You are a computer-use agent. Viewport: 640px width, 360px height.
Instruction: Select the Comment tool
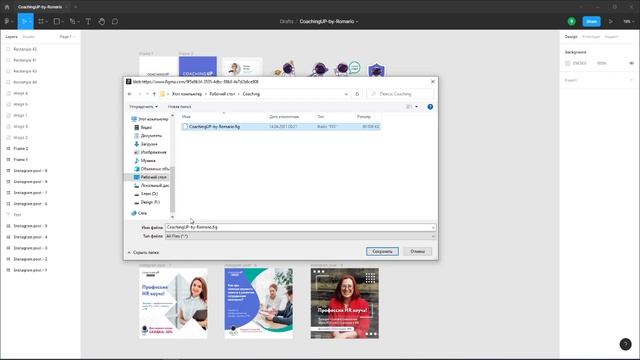115,21
